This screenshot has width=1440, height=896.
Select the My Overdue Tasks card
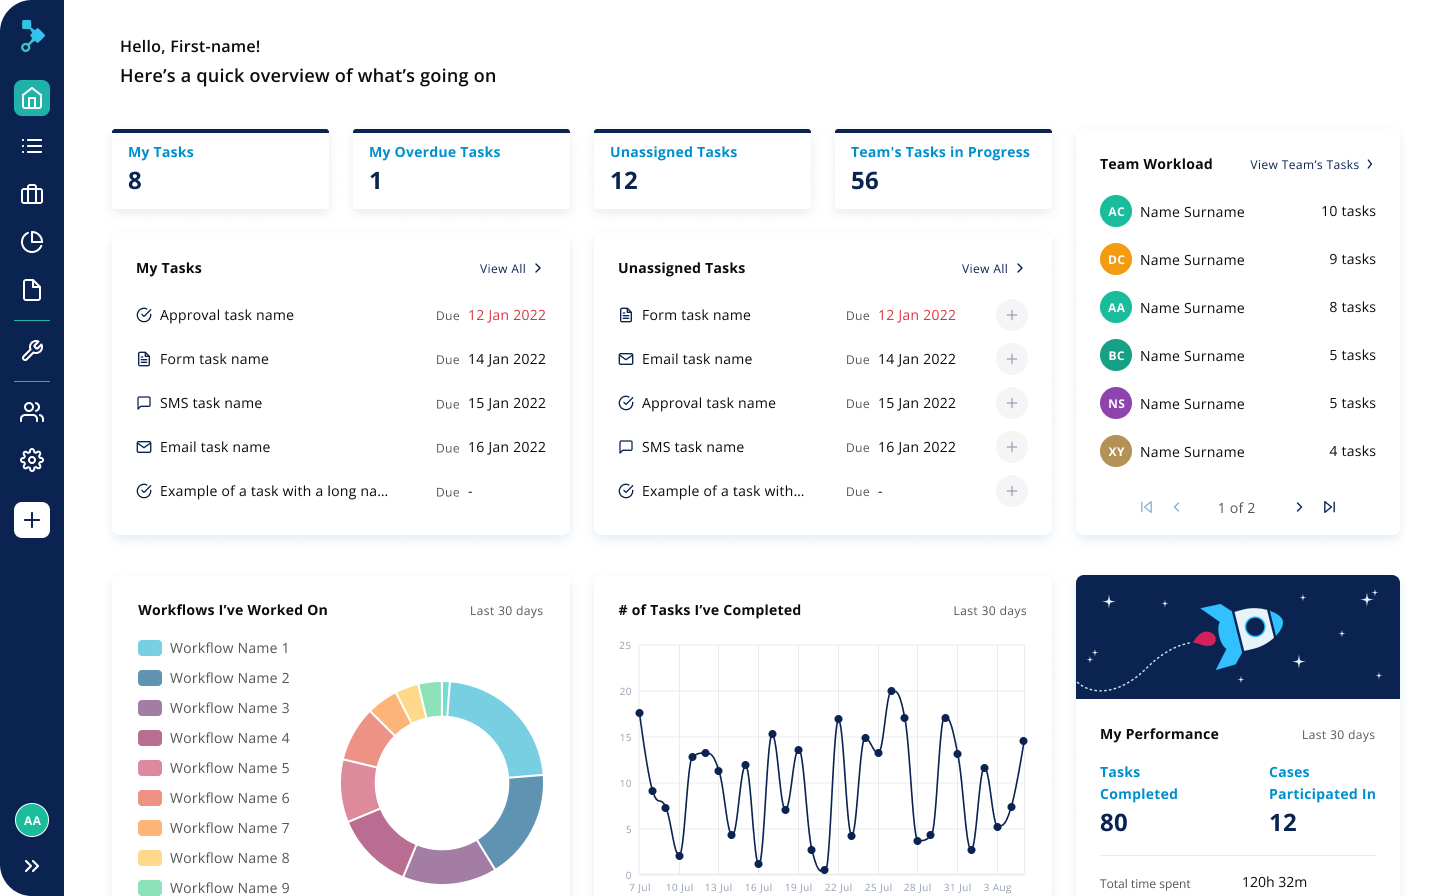(461, 169)
